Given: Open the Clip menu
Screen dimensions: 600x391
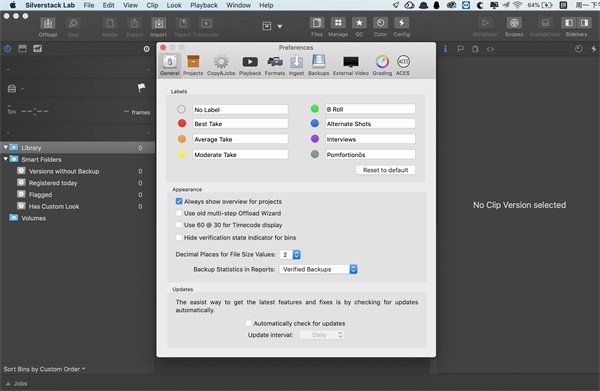Looking at the screenshot, I should tap(152, 5).
